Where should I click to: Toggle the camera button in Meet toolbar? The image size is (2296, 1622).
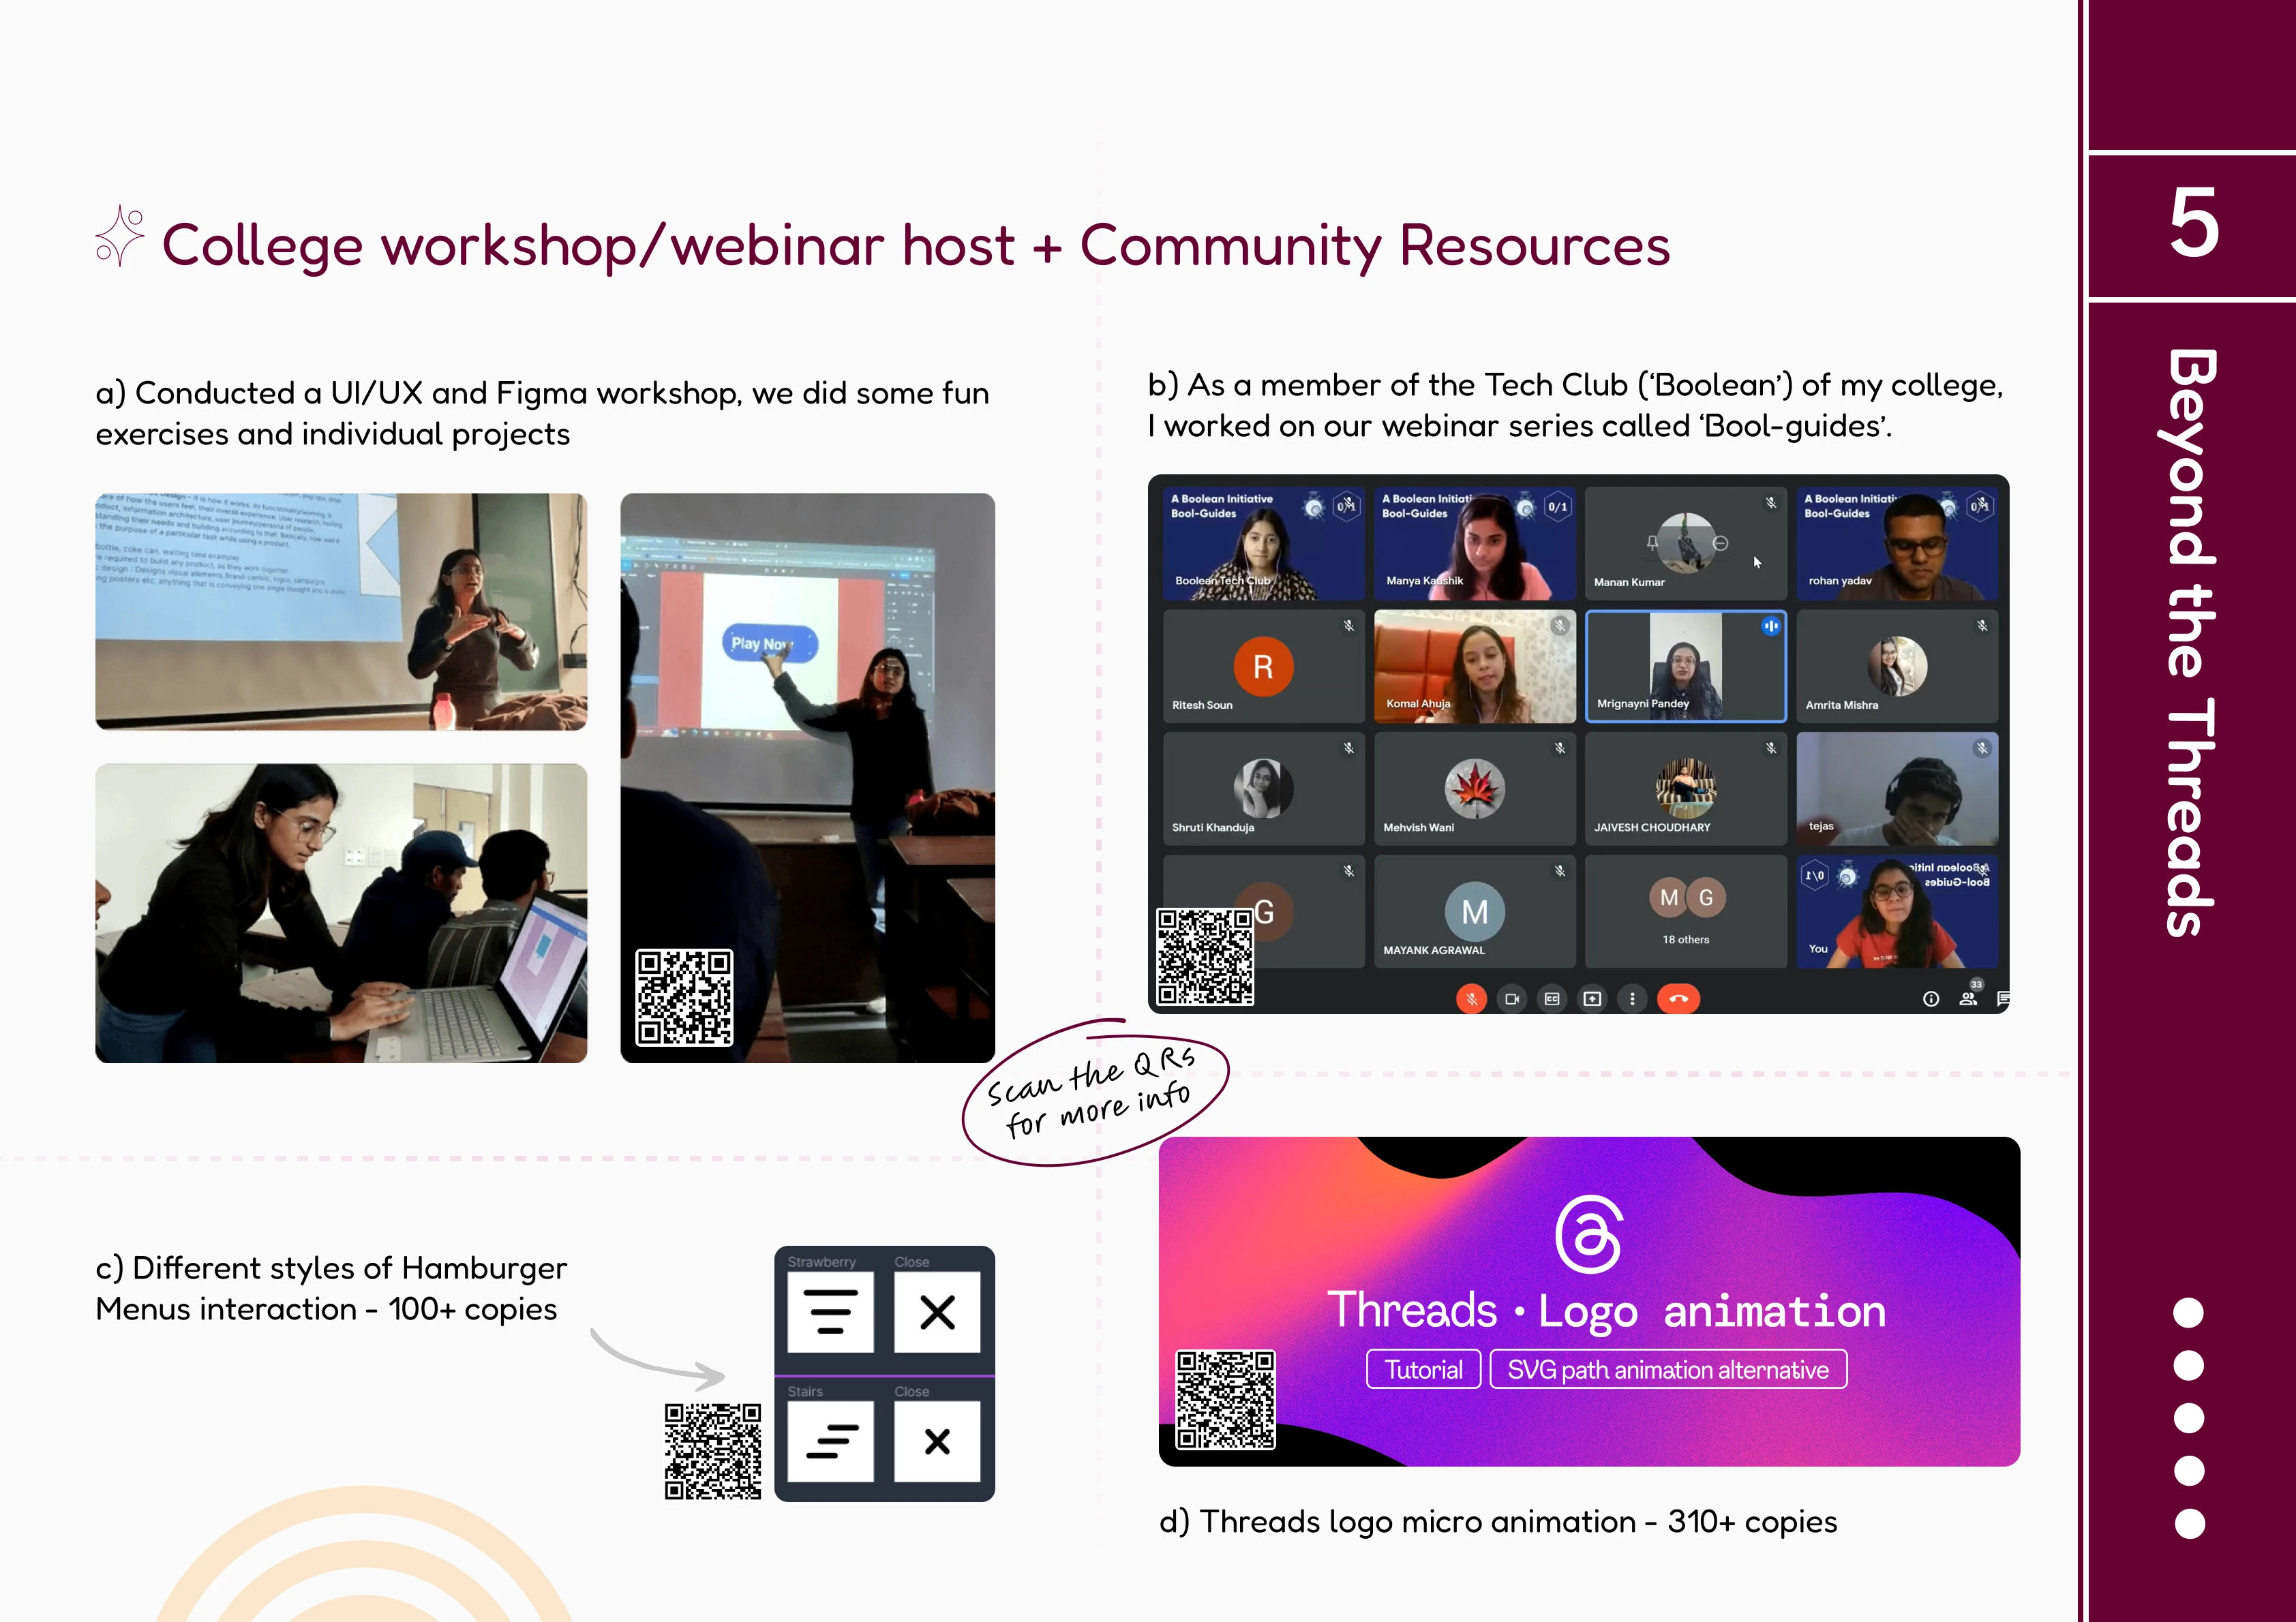pos(1512,998)
